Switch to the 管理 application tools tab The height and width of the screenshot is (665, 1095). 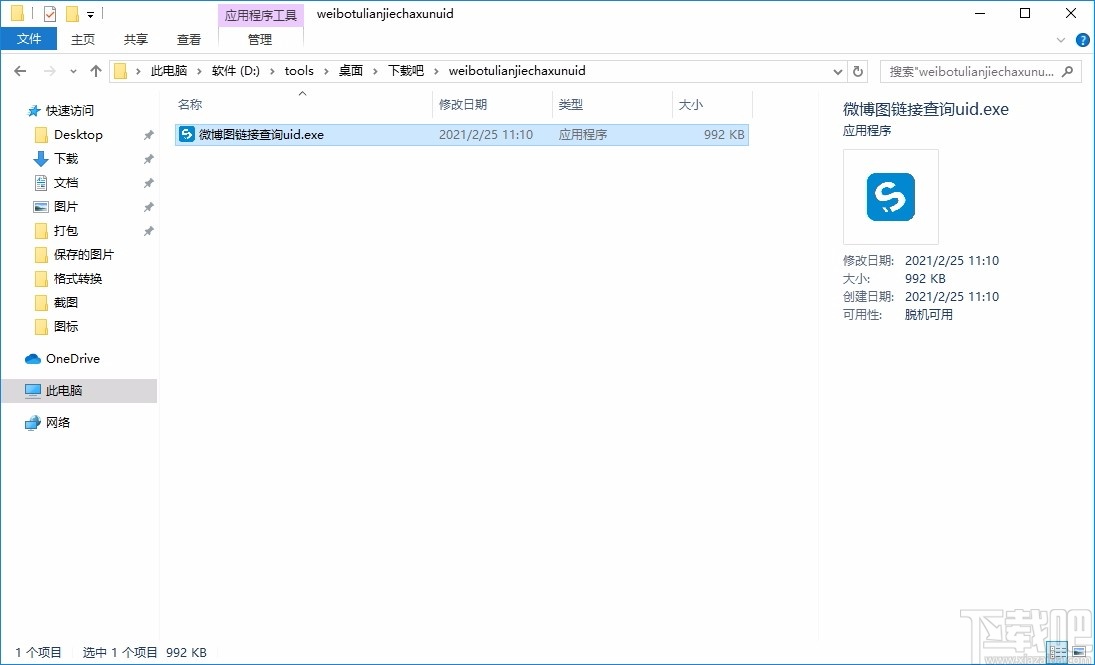(x=260, y=41)
